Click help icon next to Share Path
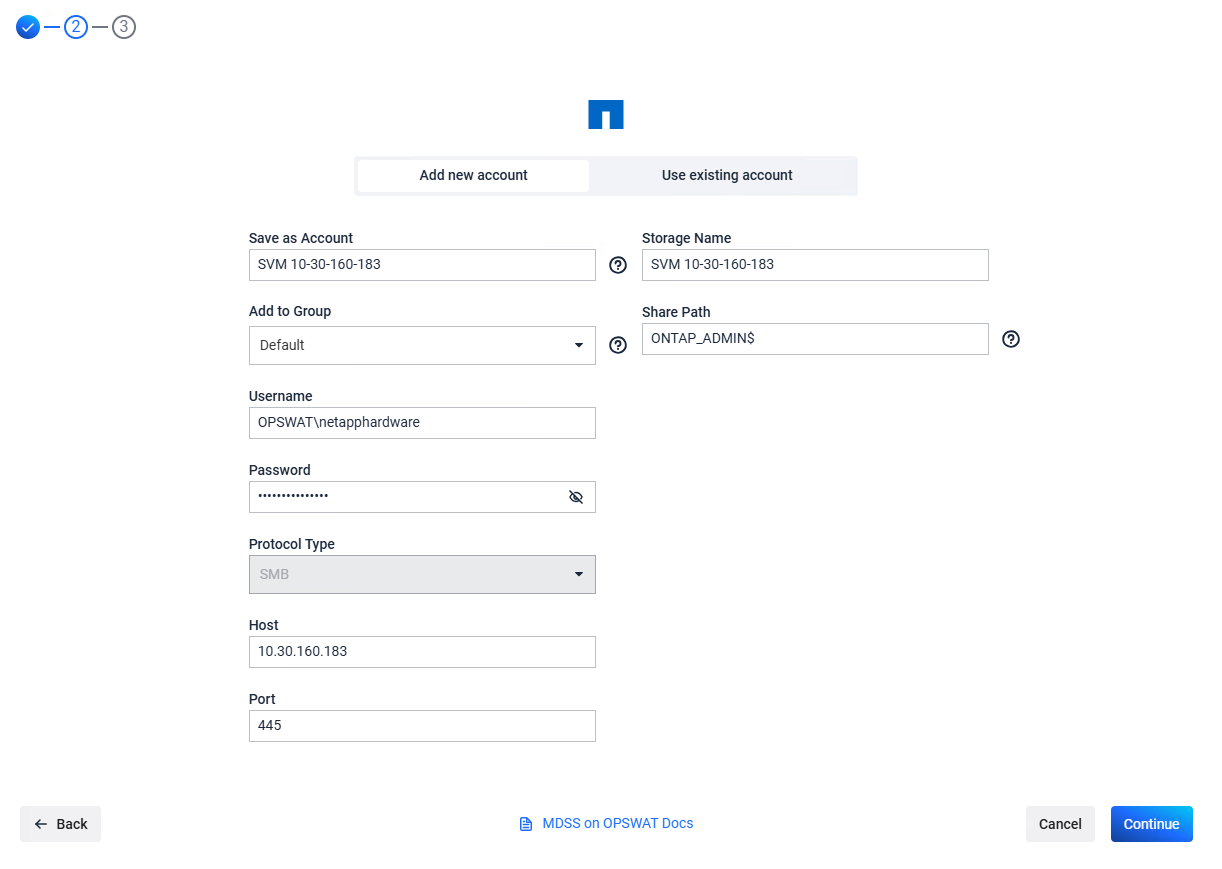The height and width of the screenshot is (869, 1222). point(1011,339)
